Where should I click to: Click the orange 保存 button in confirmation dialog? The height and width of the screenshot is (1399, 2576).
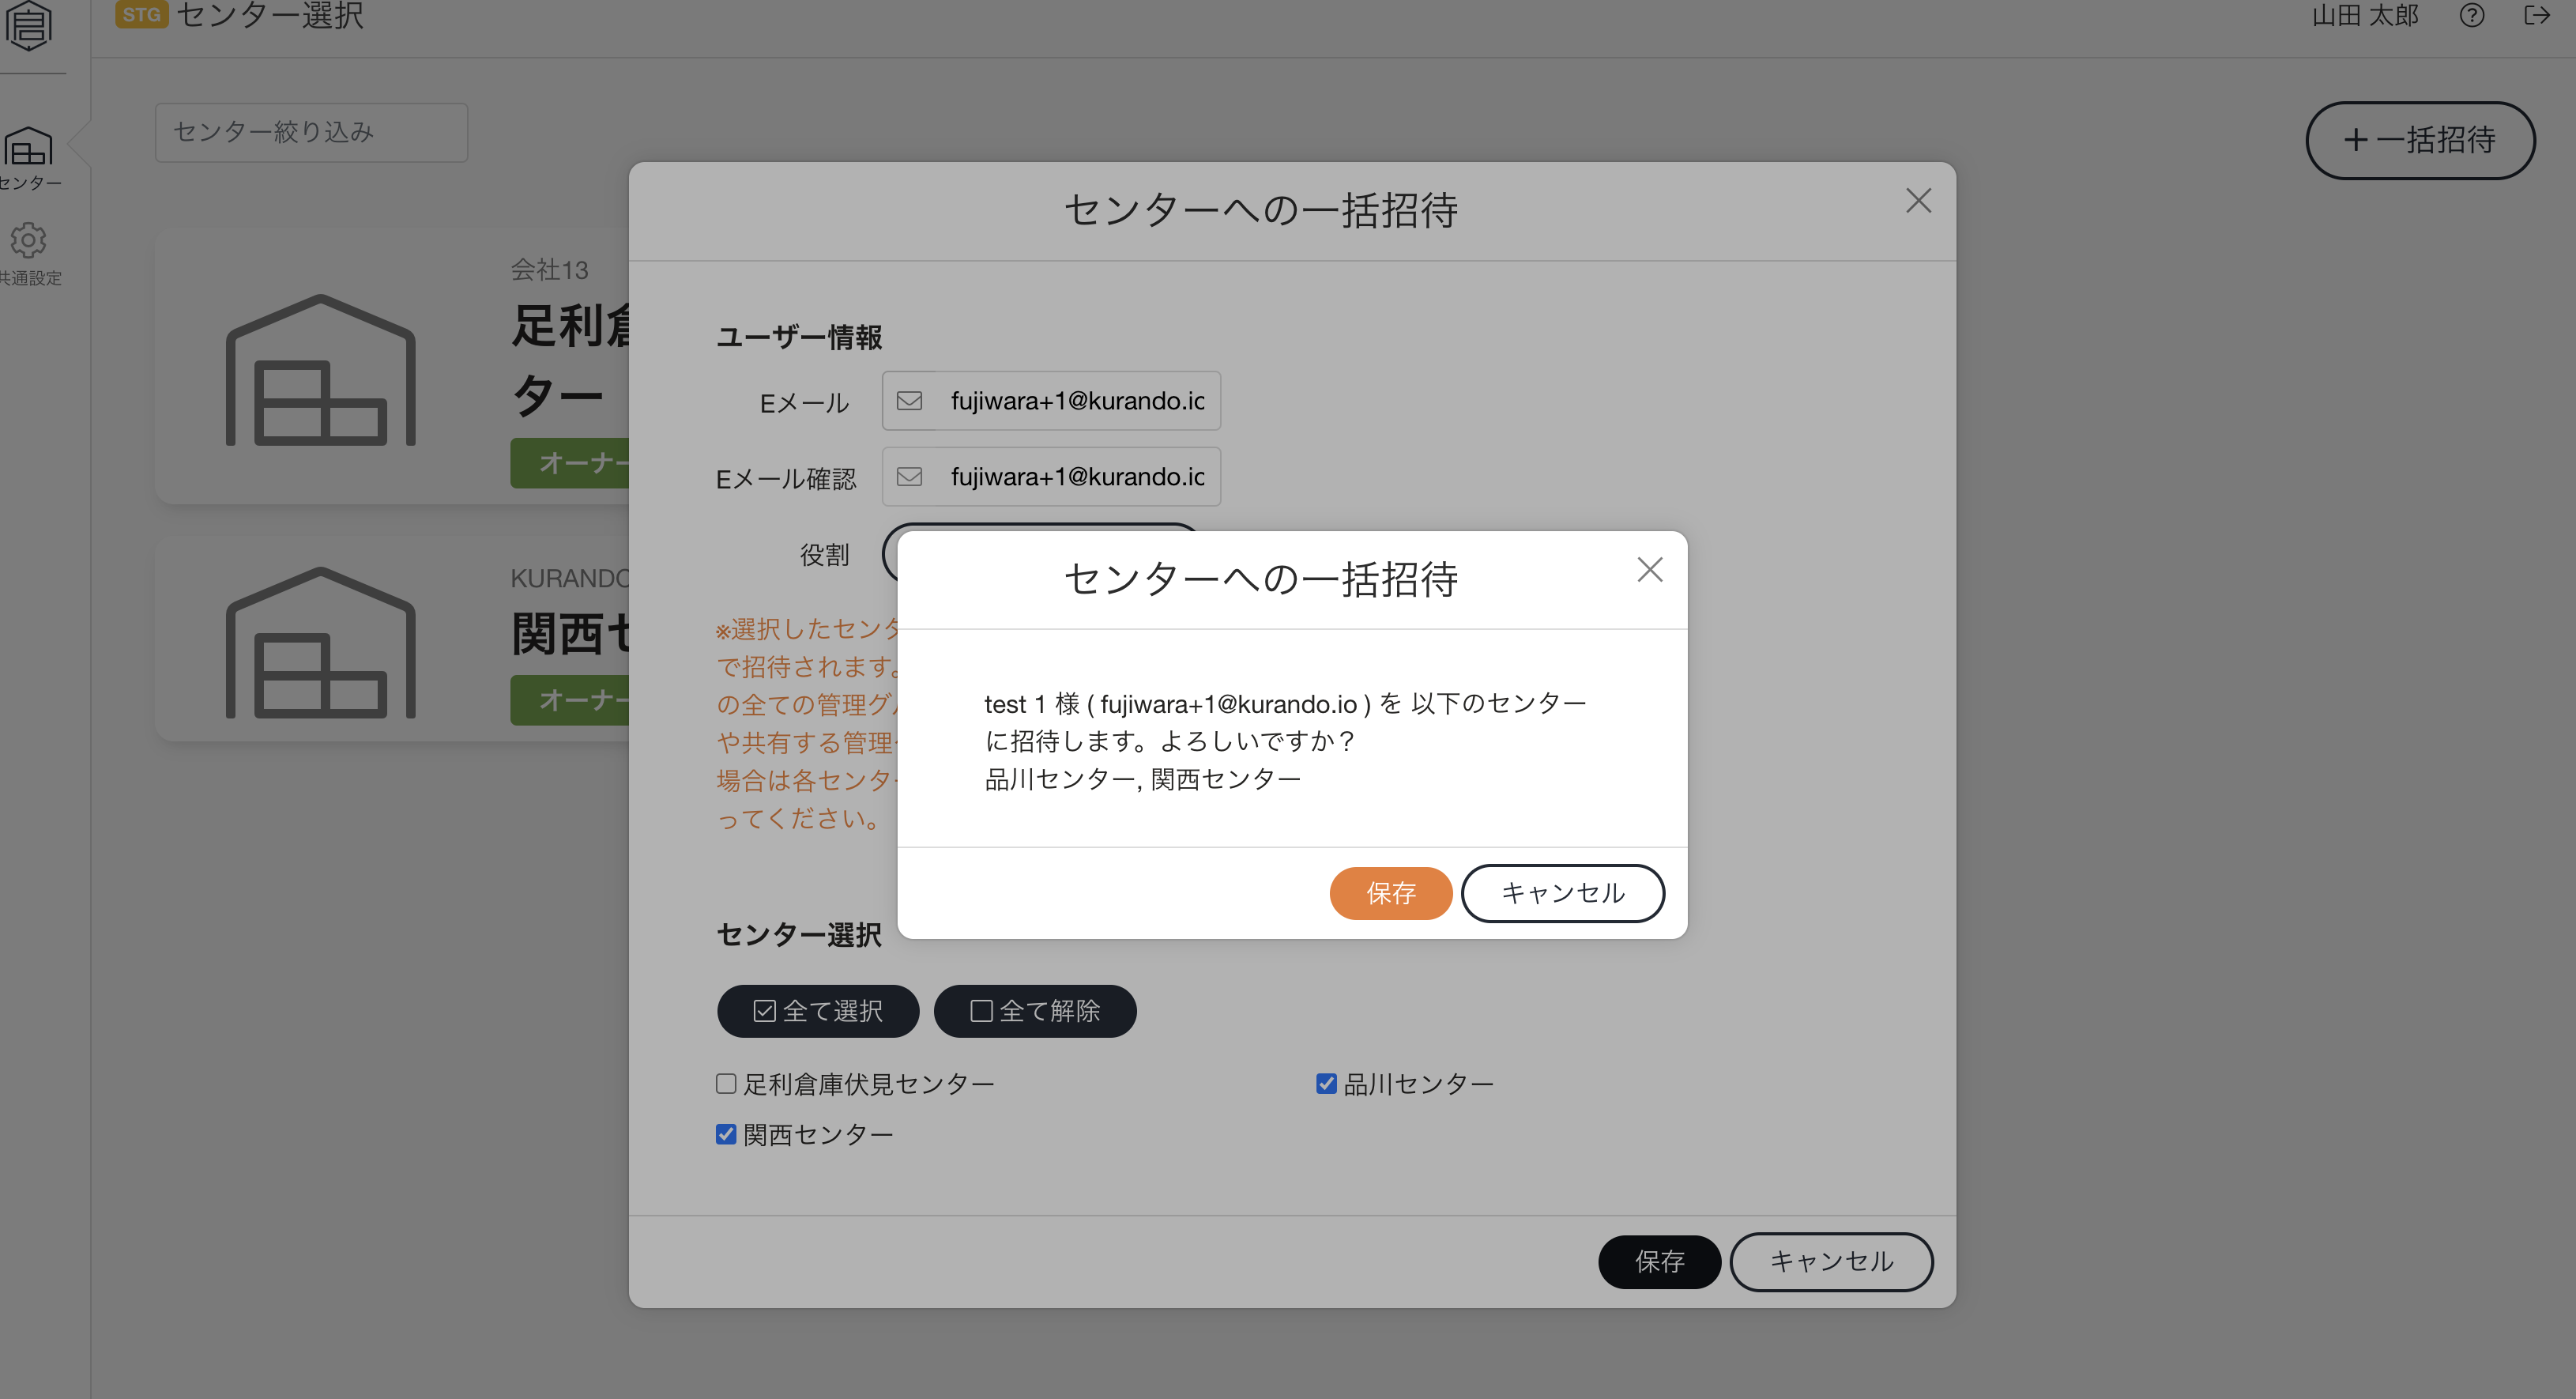point(1390,893)
